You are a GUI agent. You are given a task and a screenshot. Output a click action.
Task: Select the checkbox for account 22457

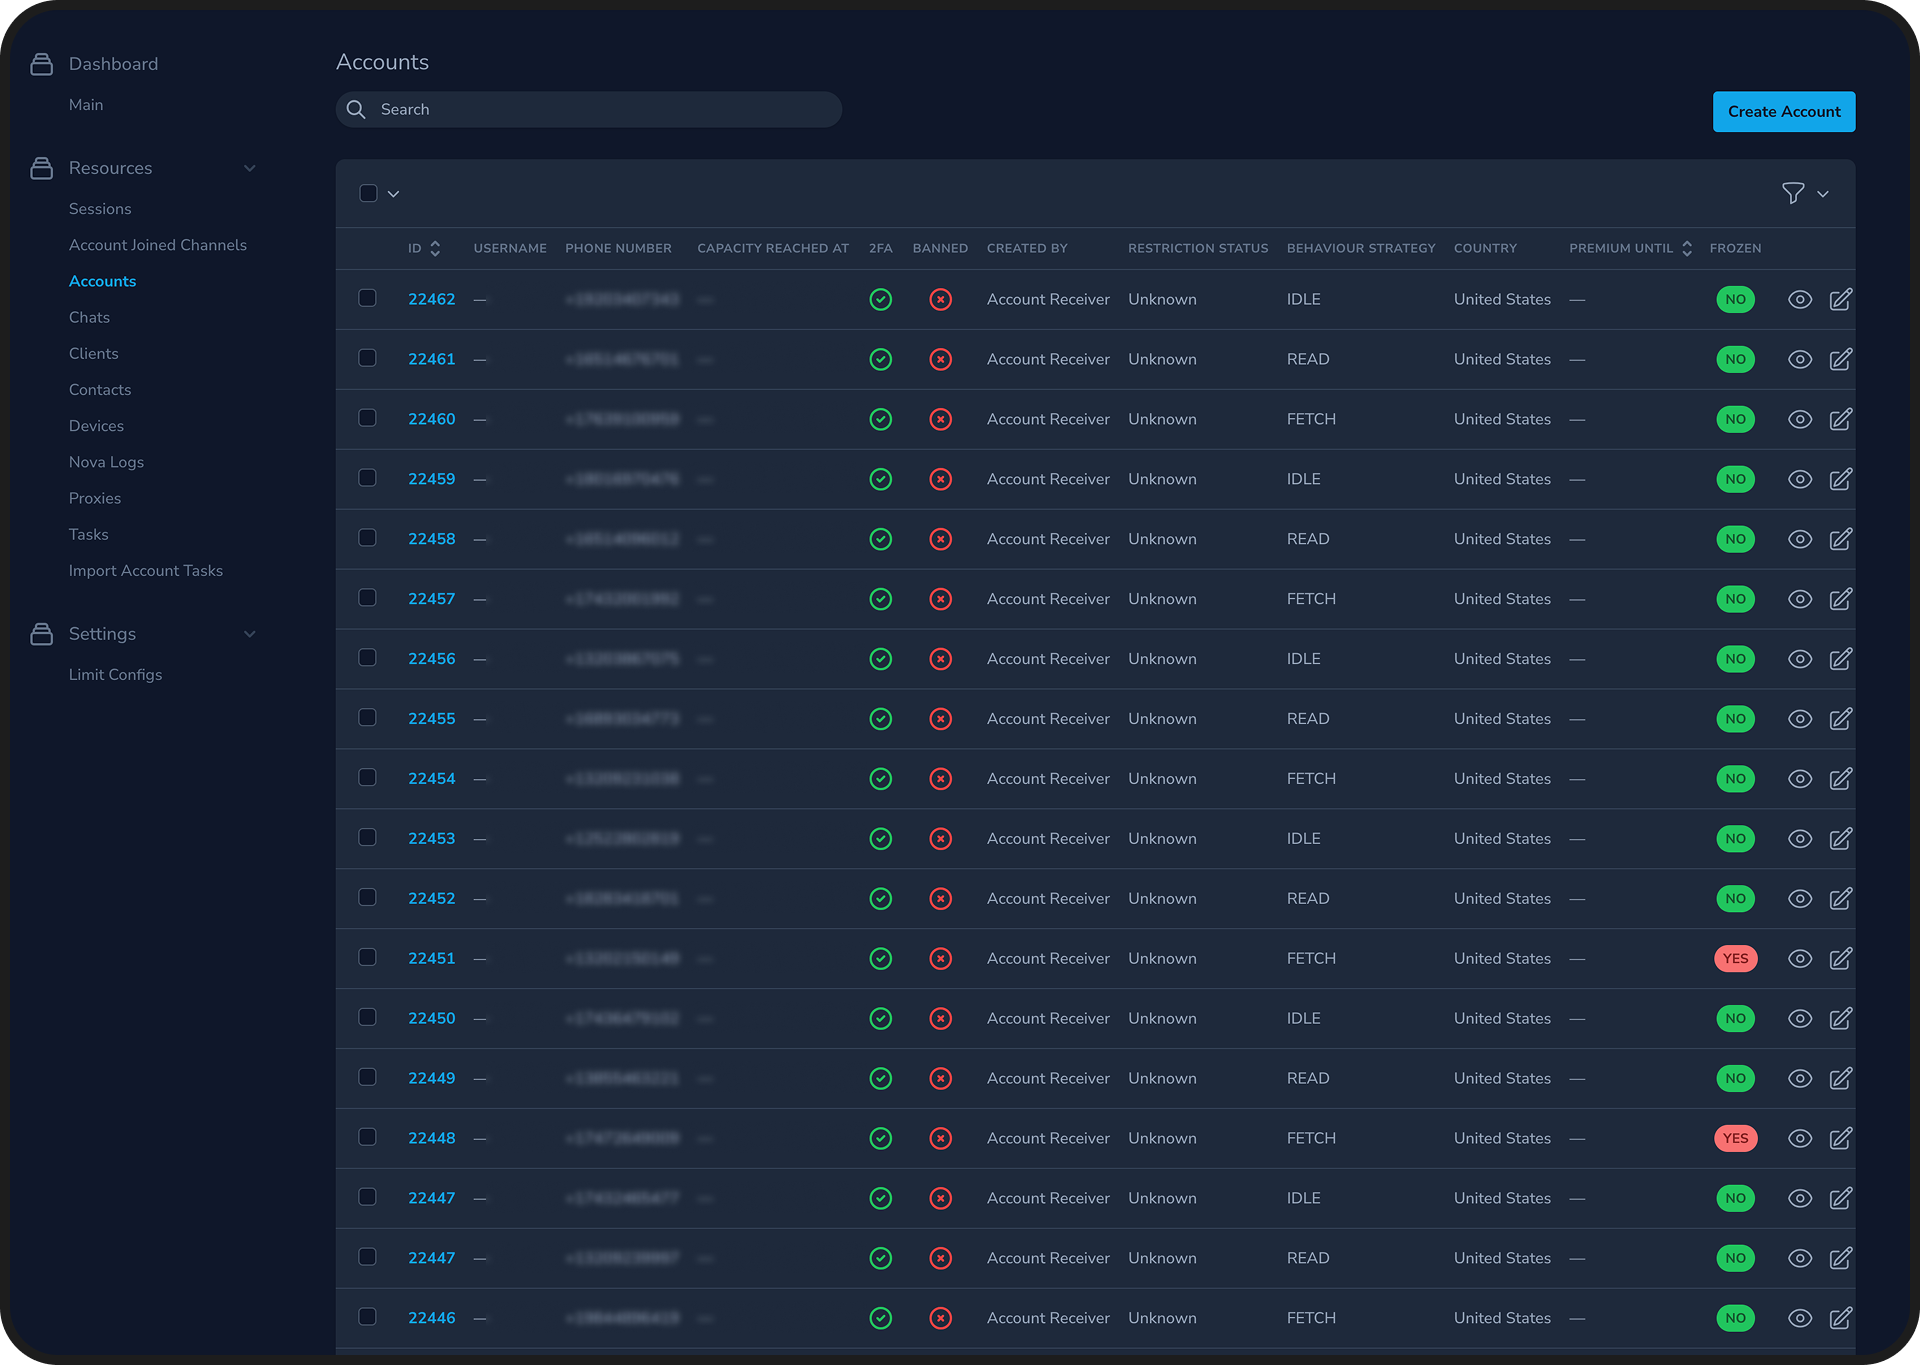[x=367, y=598]
